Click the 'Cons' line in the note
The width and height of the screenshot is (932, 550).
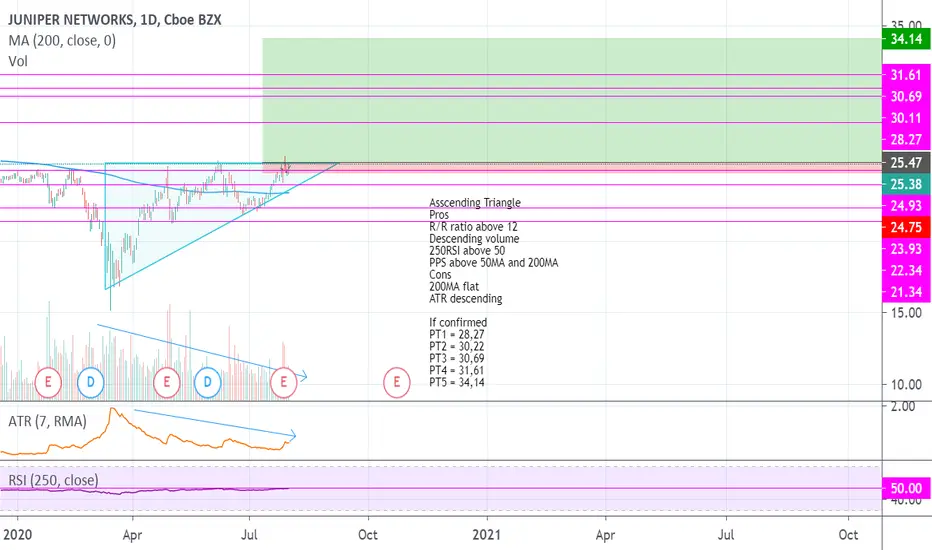[x=440, y=275]
